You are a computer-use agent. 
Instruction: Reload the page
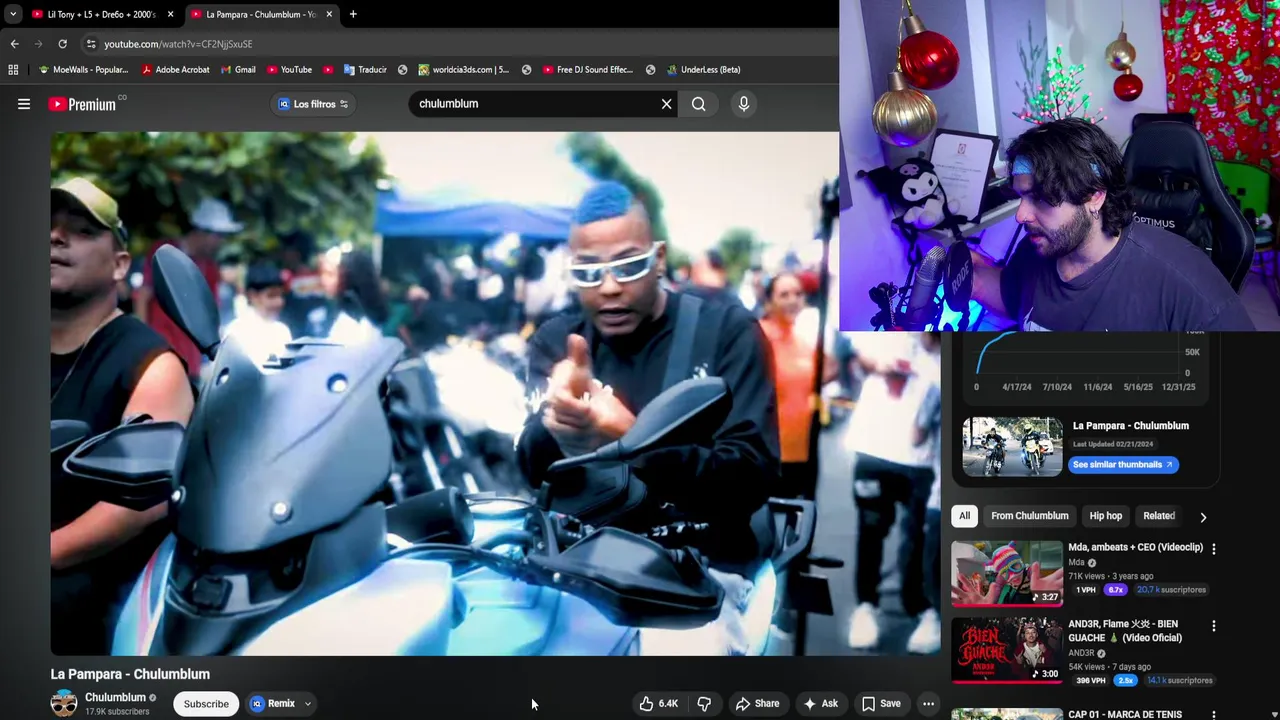[x=62, y=44]
